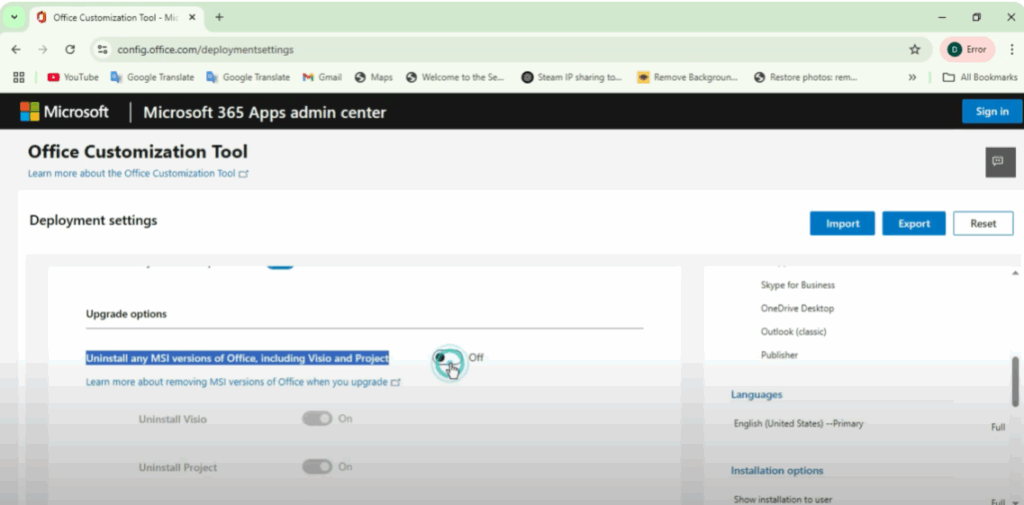This screenshot has height=505, width=1024.
Task: Open a new browser tab
Action: (x=219, y=17)
